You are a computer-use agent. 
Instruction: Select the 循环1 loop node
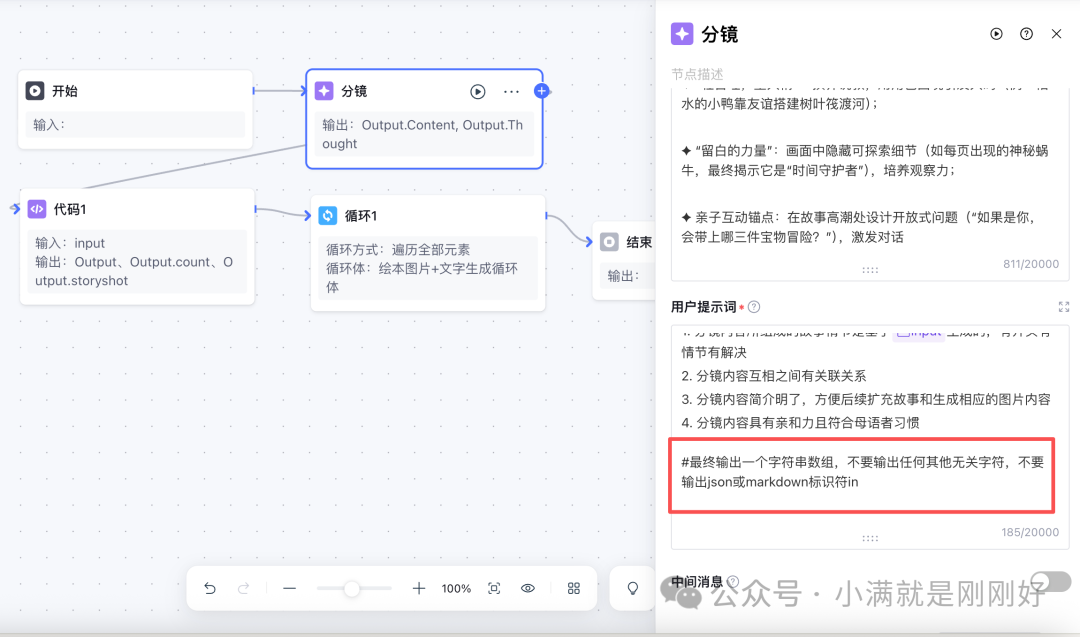tap(428, 253)
